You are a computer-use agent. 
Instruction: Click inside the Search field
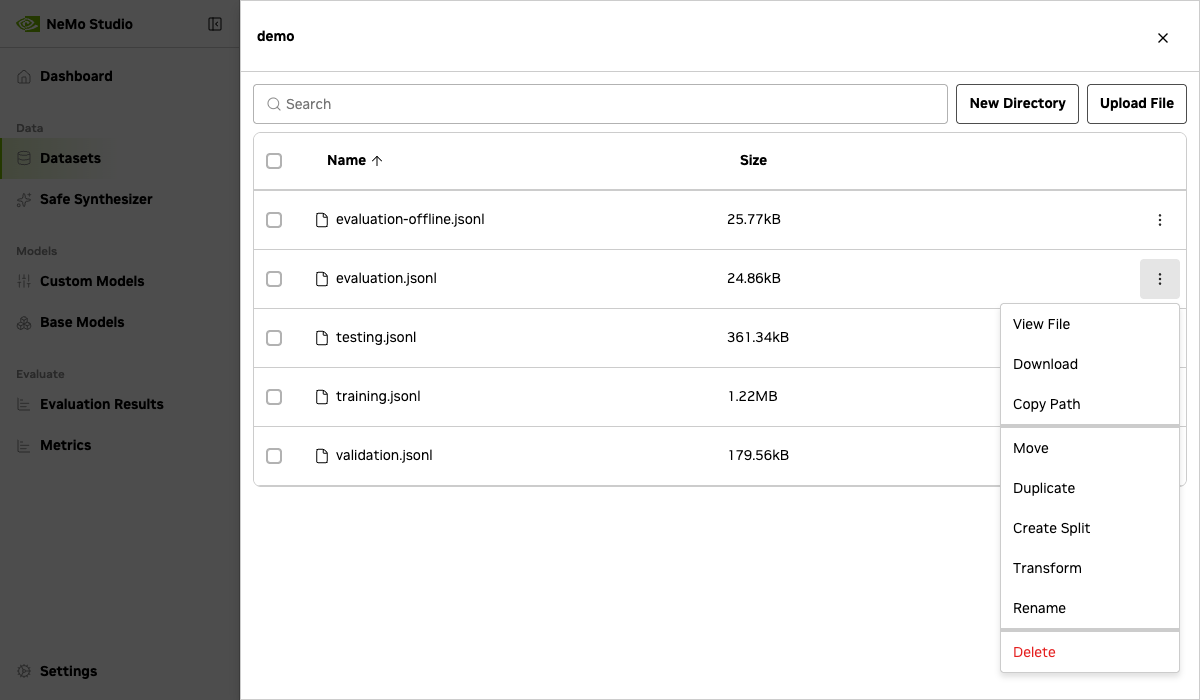(600, 104)
